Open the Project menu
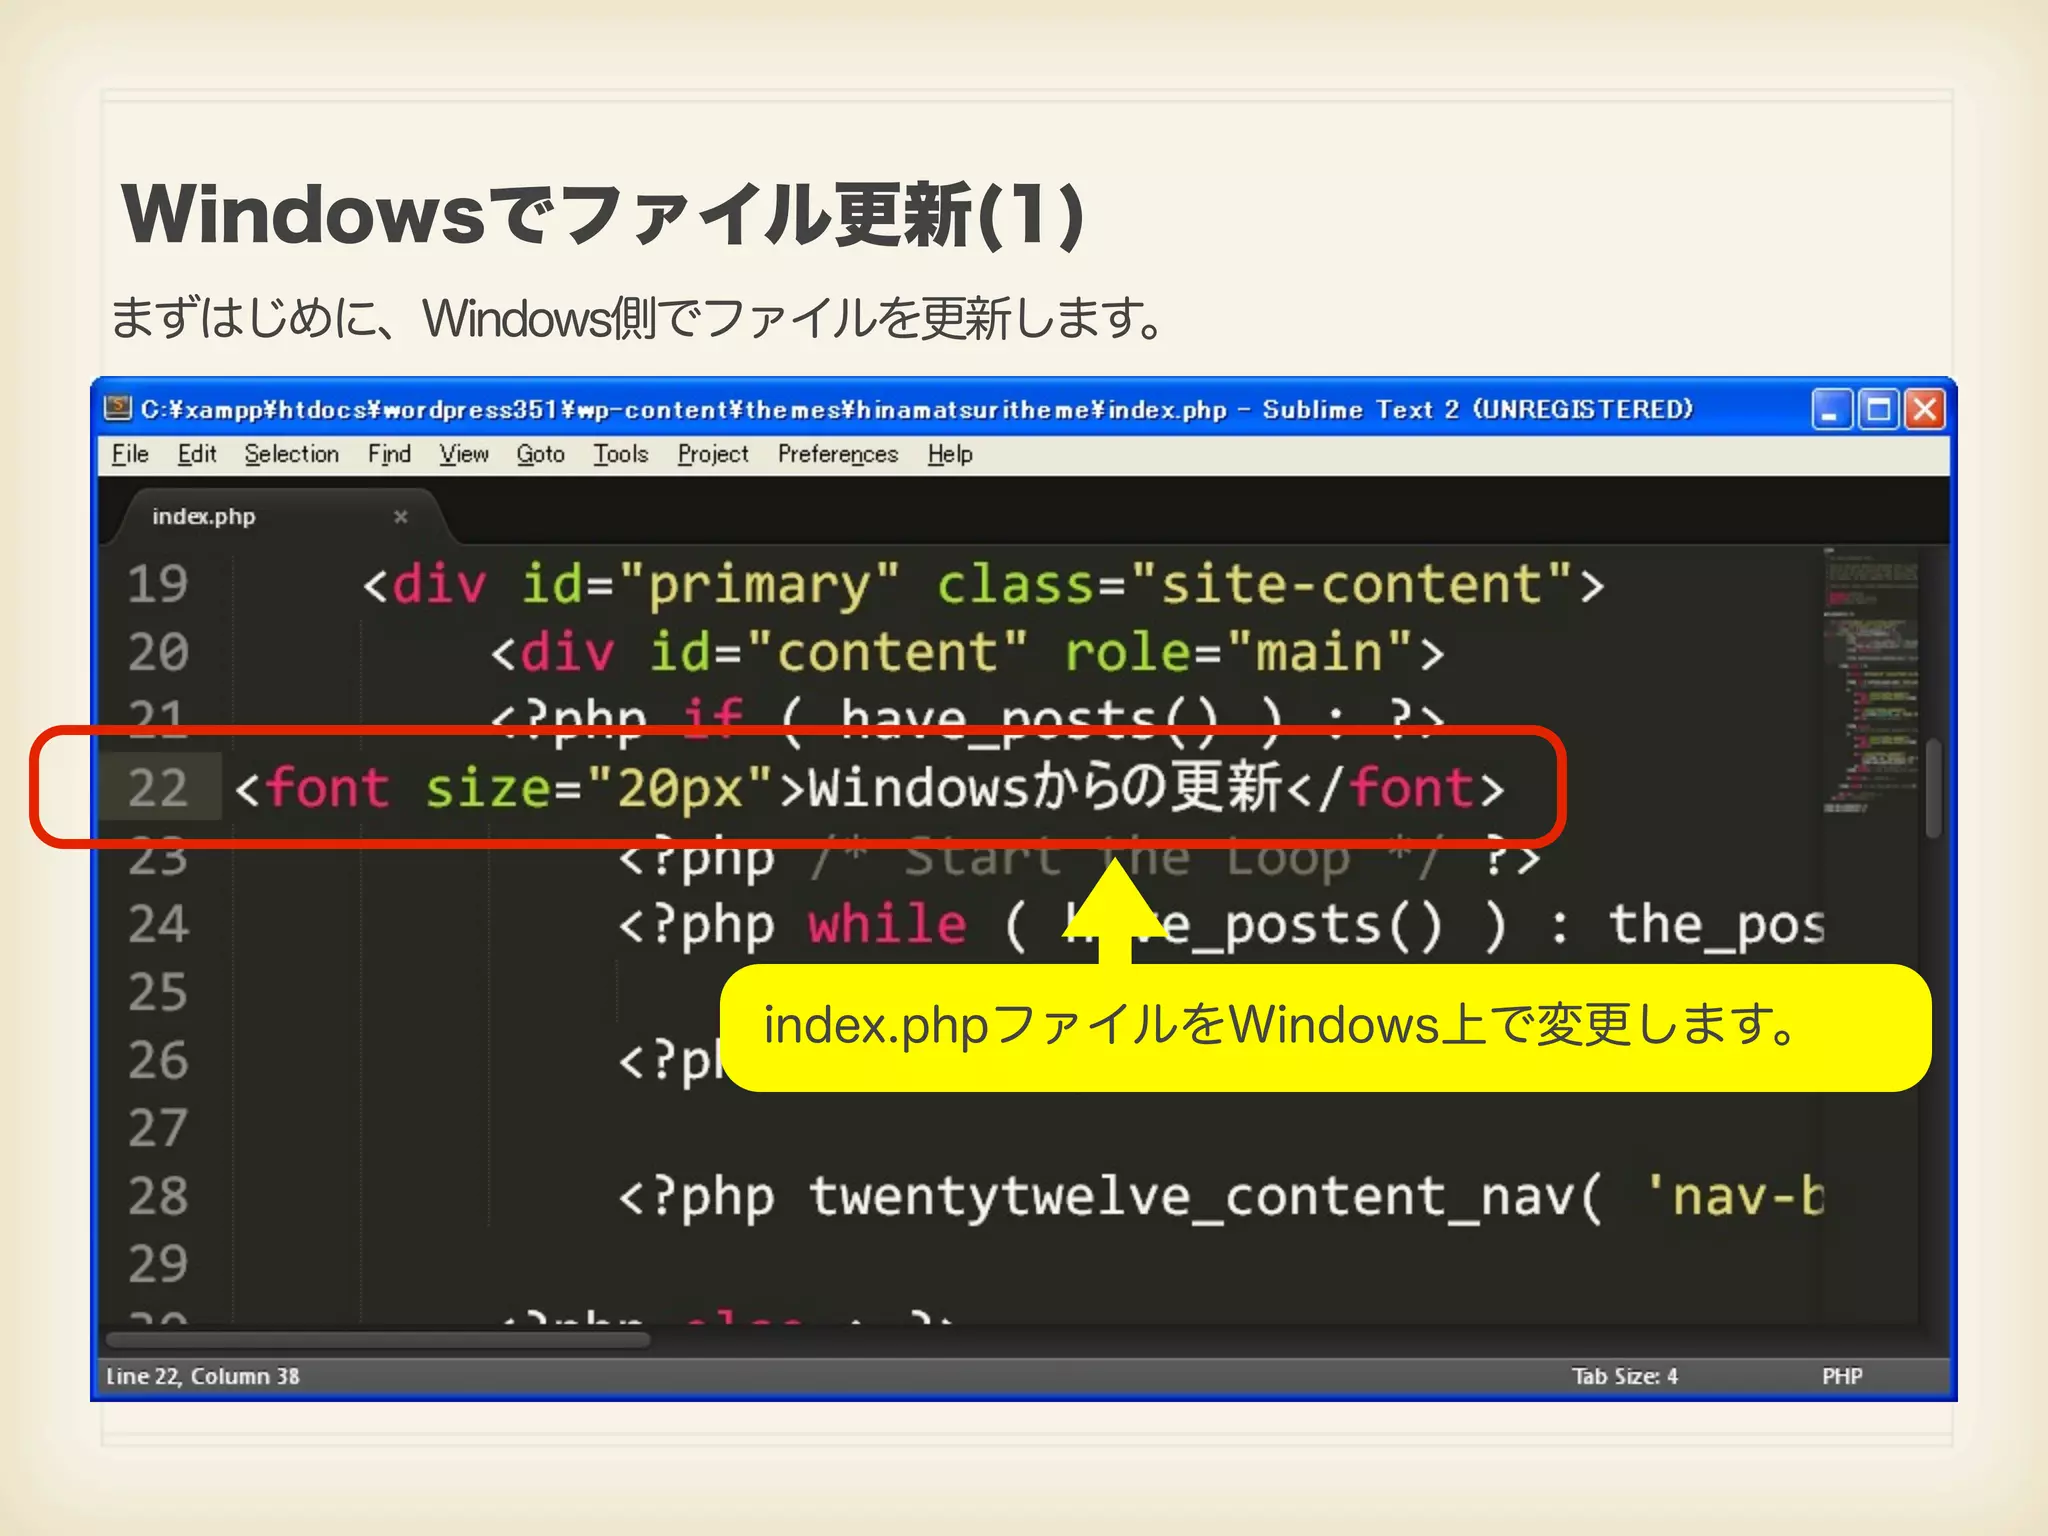The image size is (2048, 1536). click(713, 454)
